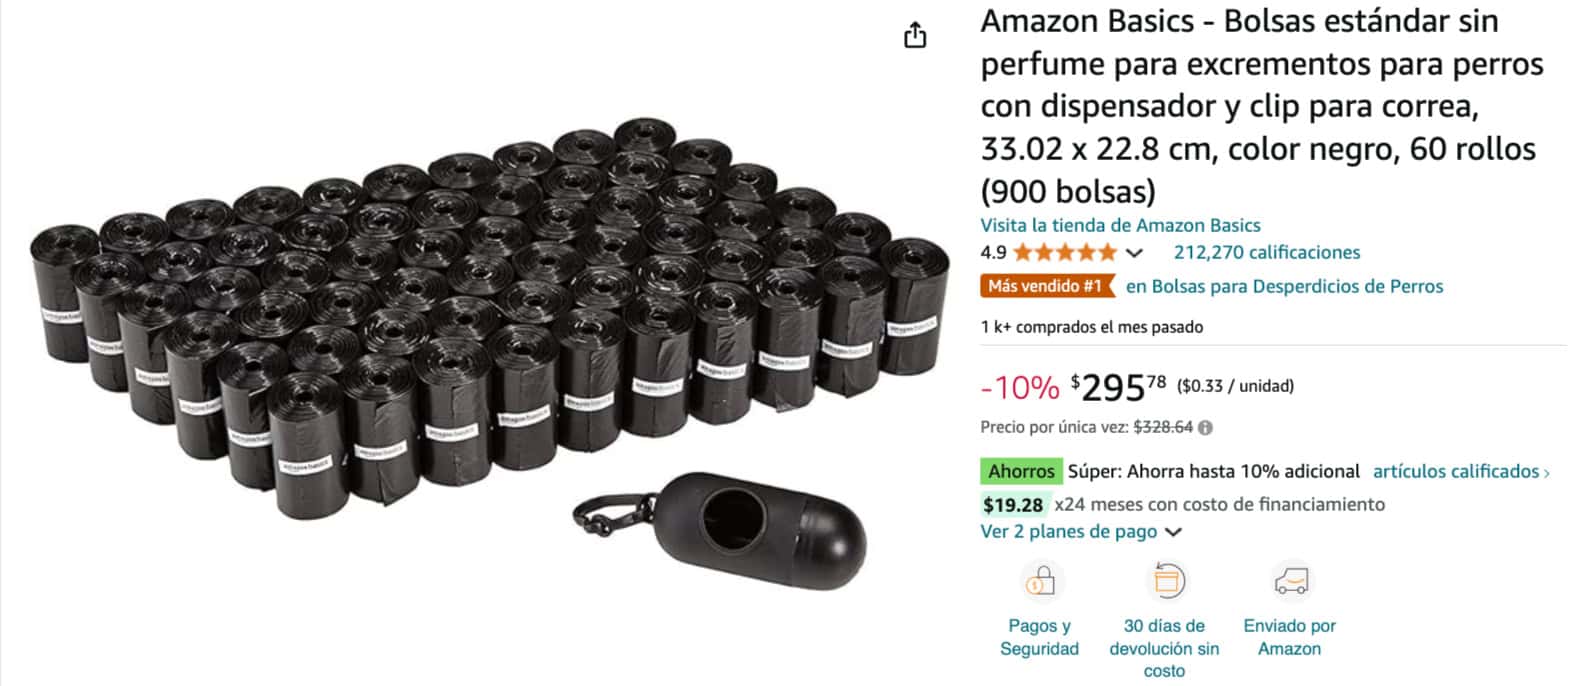
Task: Click the black bag rolls product image
Action: coord(480,320)
